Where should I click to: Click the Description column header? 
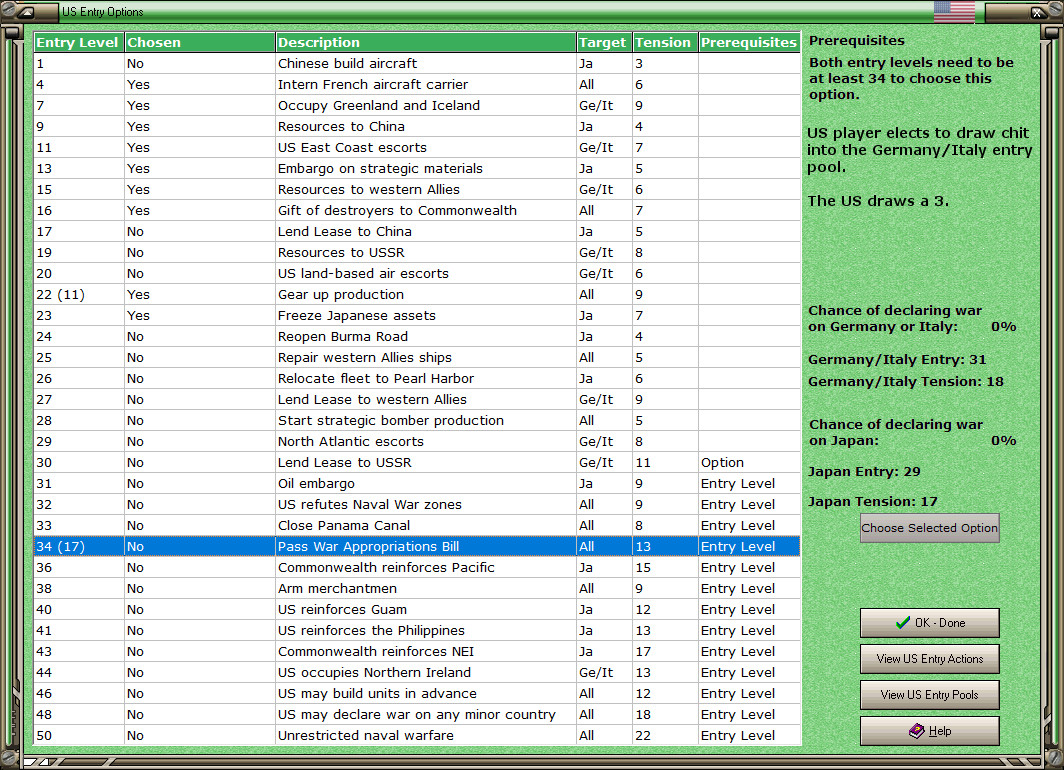[426, 42]
